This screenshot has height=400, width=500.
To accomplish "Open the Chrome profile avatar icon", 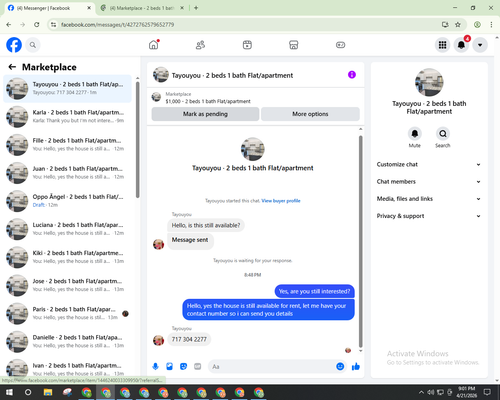I will click(477, 25).
